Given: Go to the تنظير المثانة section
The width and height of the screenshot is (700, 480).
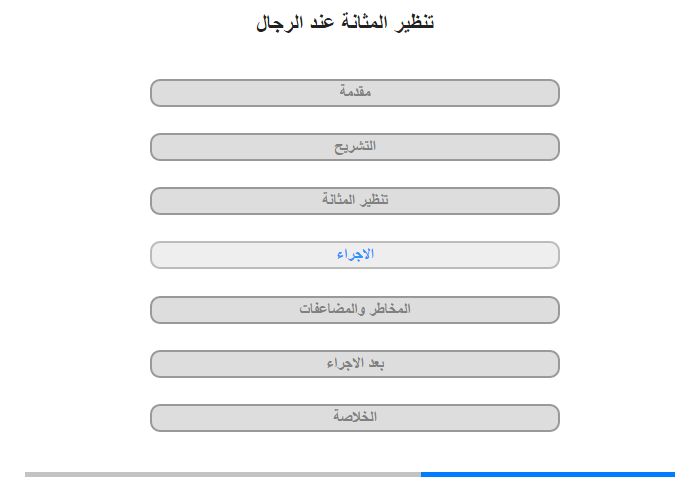Looking at the screenshot, I should [355, 201].
